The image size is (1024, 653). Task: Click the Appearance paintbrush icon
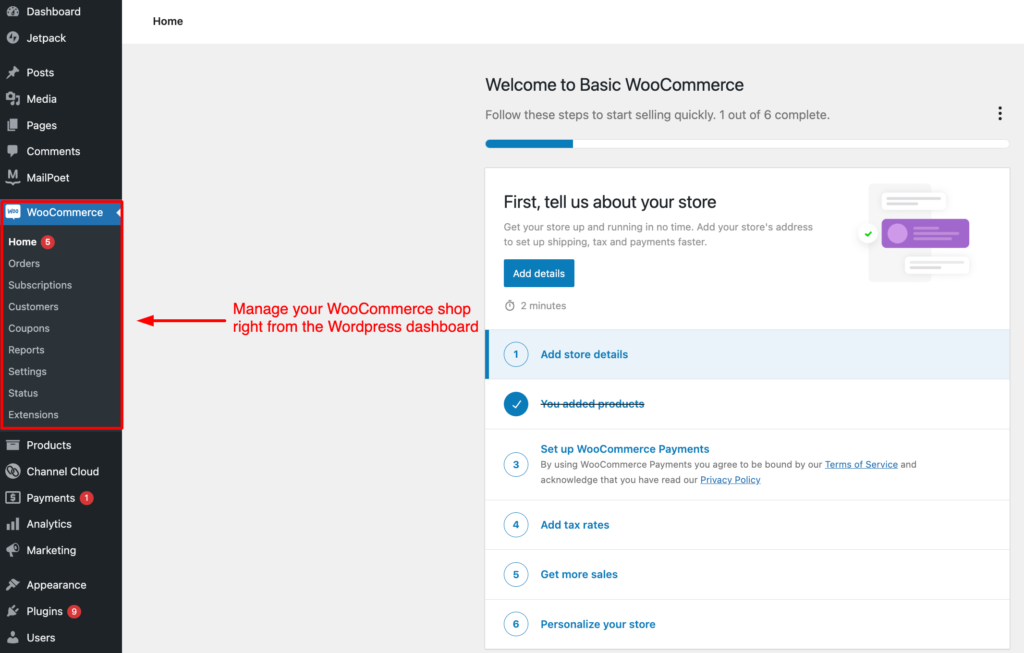12,584
